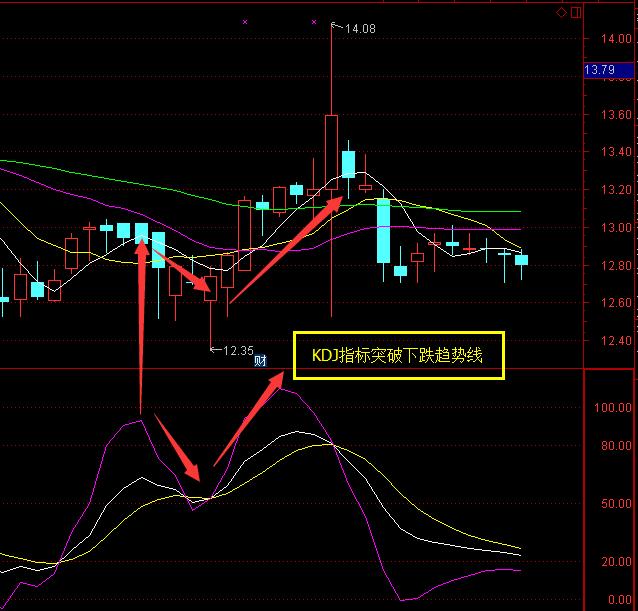This screenshot has width=638, height=611.
Task: Click the left magenta x marker at top
Action: (245, 21)
